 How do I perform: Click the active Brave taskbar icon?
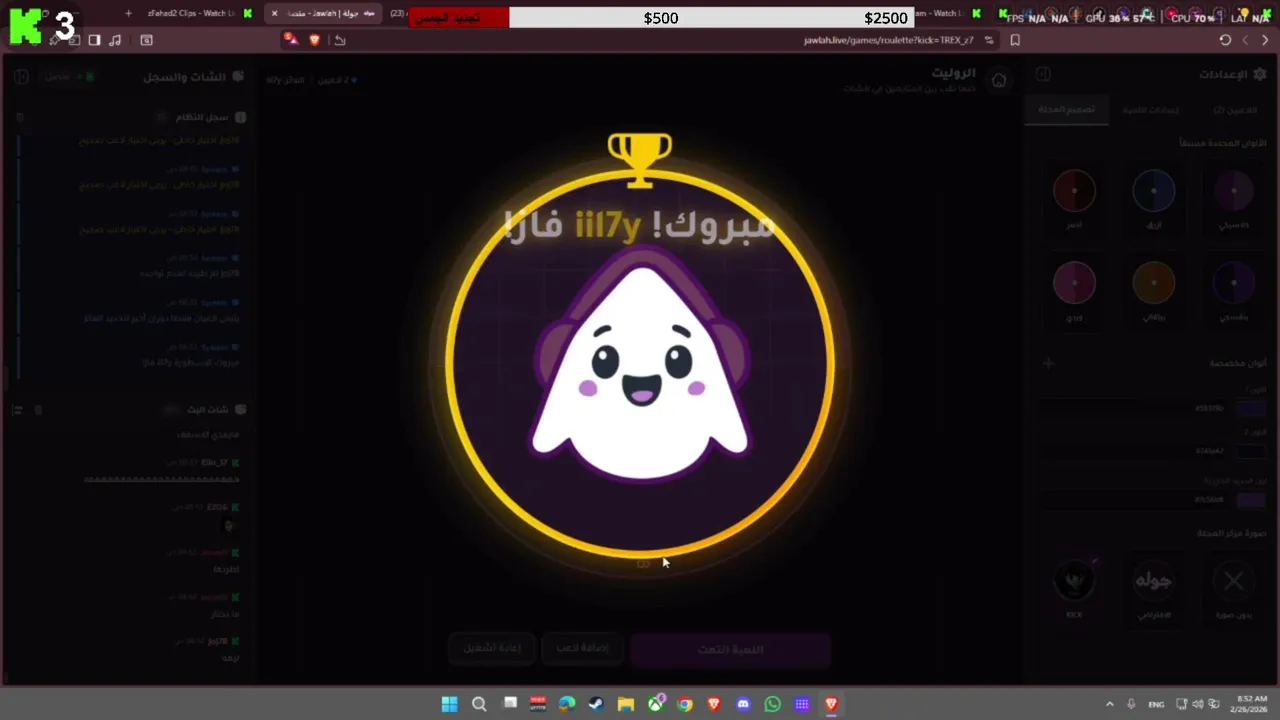click(831, 704)
